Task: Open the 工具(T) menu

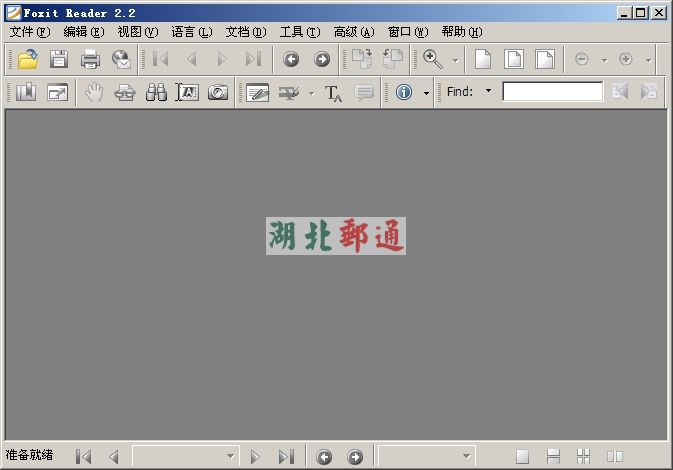Action: pos(300,32)
